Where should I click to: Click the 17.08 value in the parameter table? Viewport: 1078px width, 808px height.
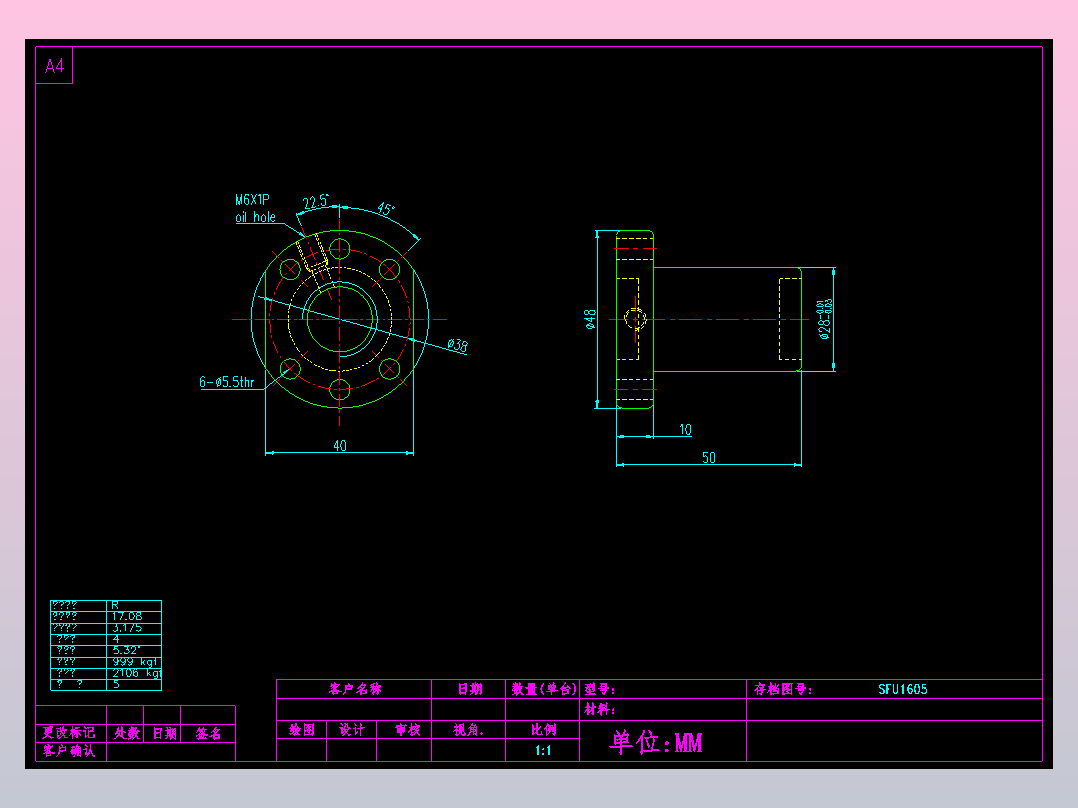[127, 616]
